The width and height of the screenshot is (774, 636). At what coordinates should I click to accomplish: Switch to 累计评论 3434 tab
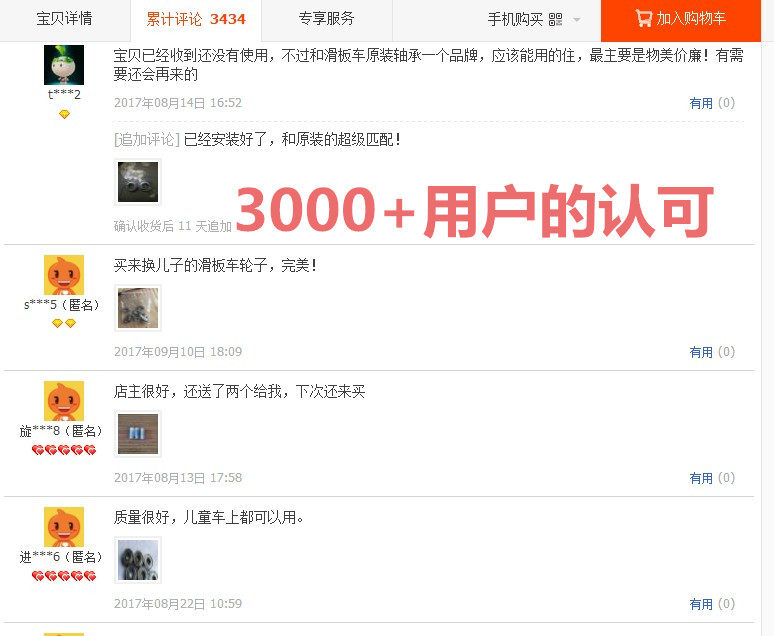click(x=196, y=19)
